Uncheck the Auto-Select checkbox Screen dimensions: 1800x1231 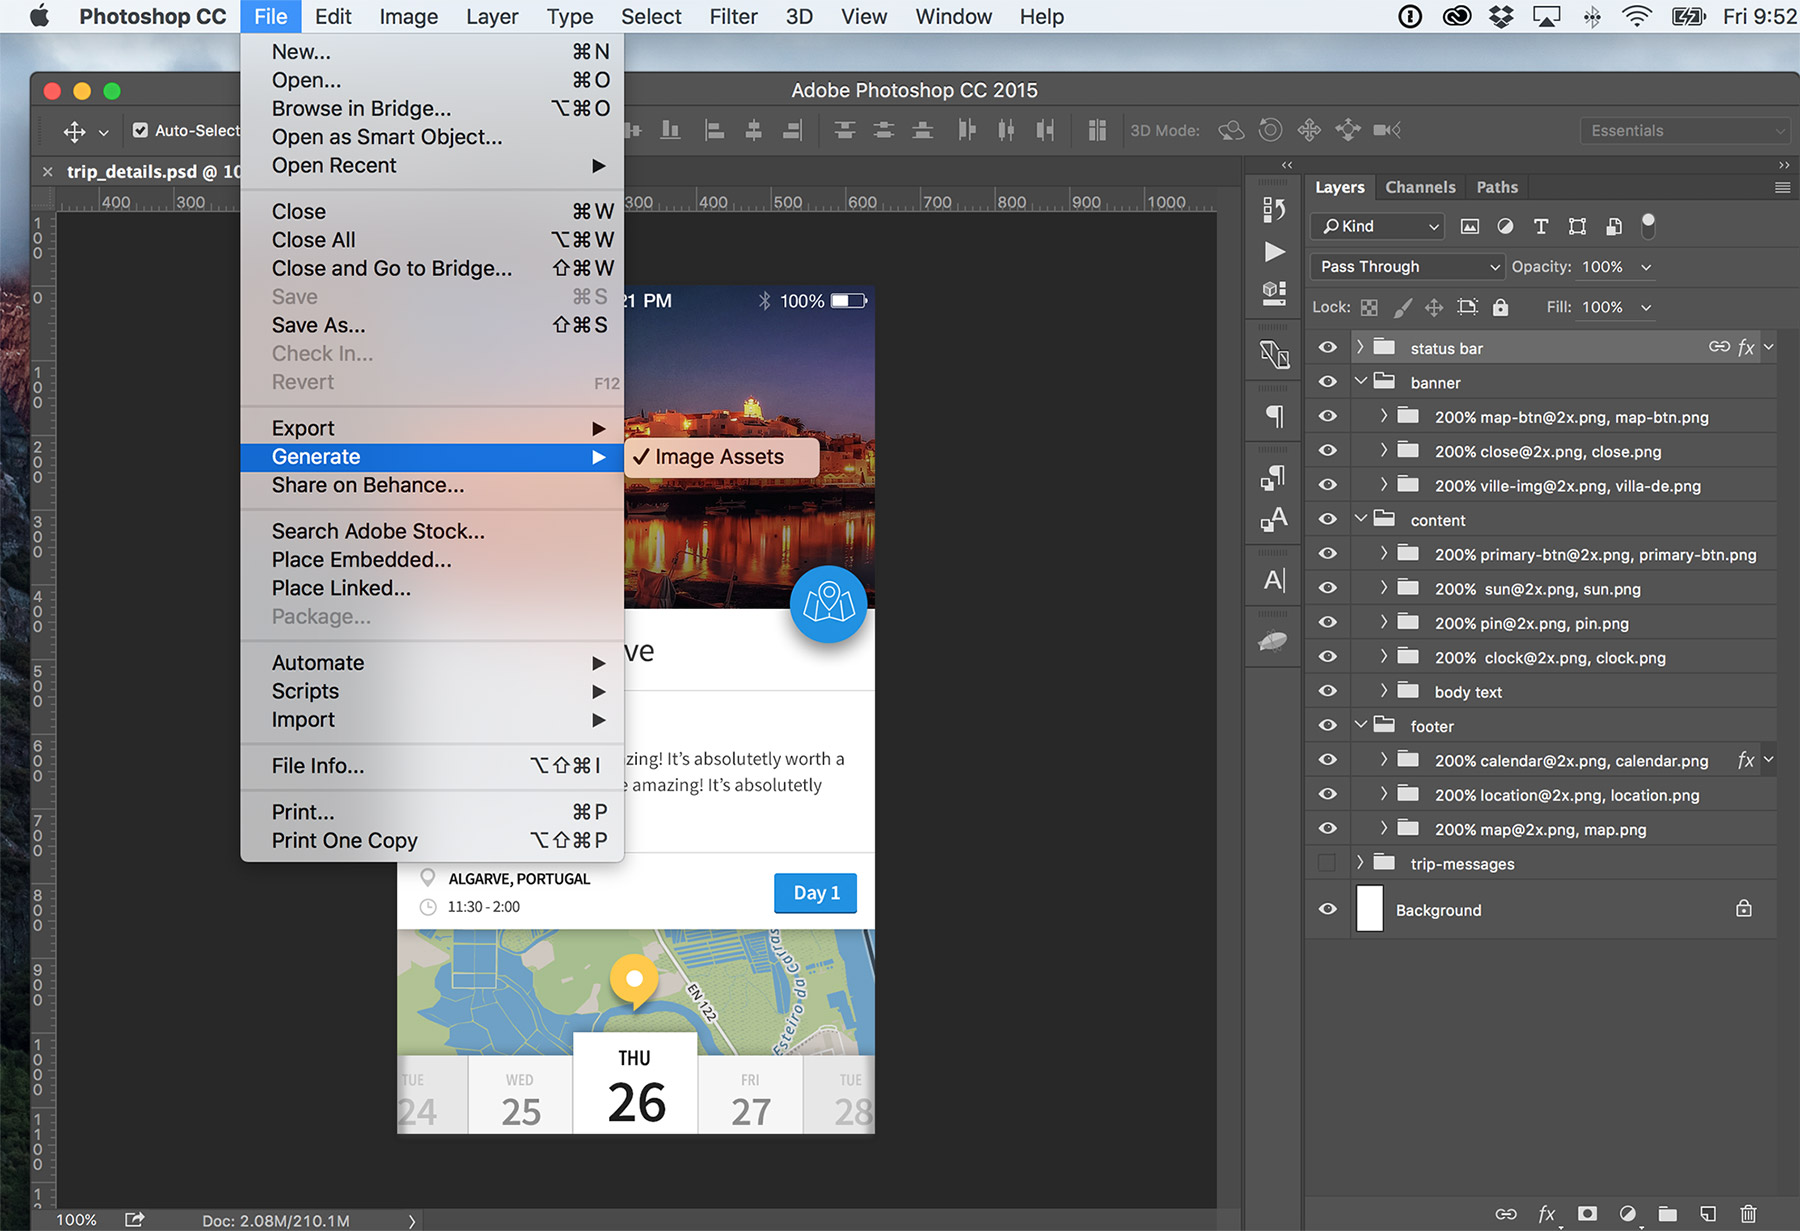click(x=140, y=130)
